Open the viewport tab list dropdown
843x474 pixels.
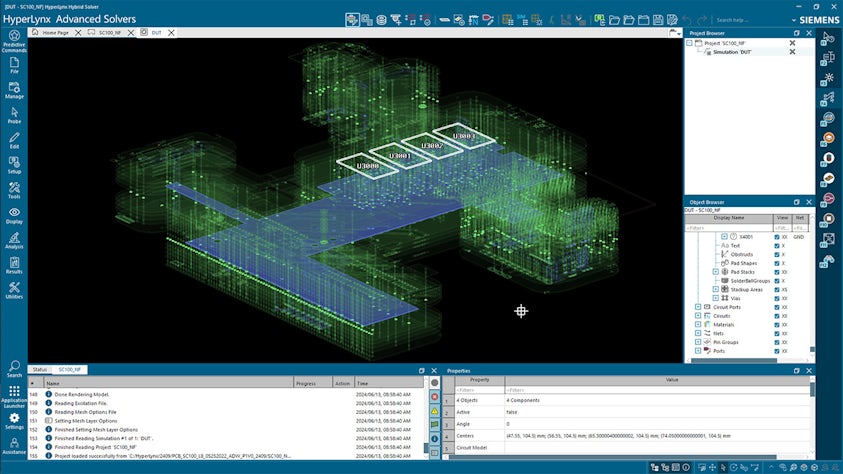[x=675, y=33]
